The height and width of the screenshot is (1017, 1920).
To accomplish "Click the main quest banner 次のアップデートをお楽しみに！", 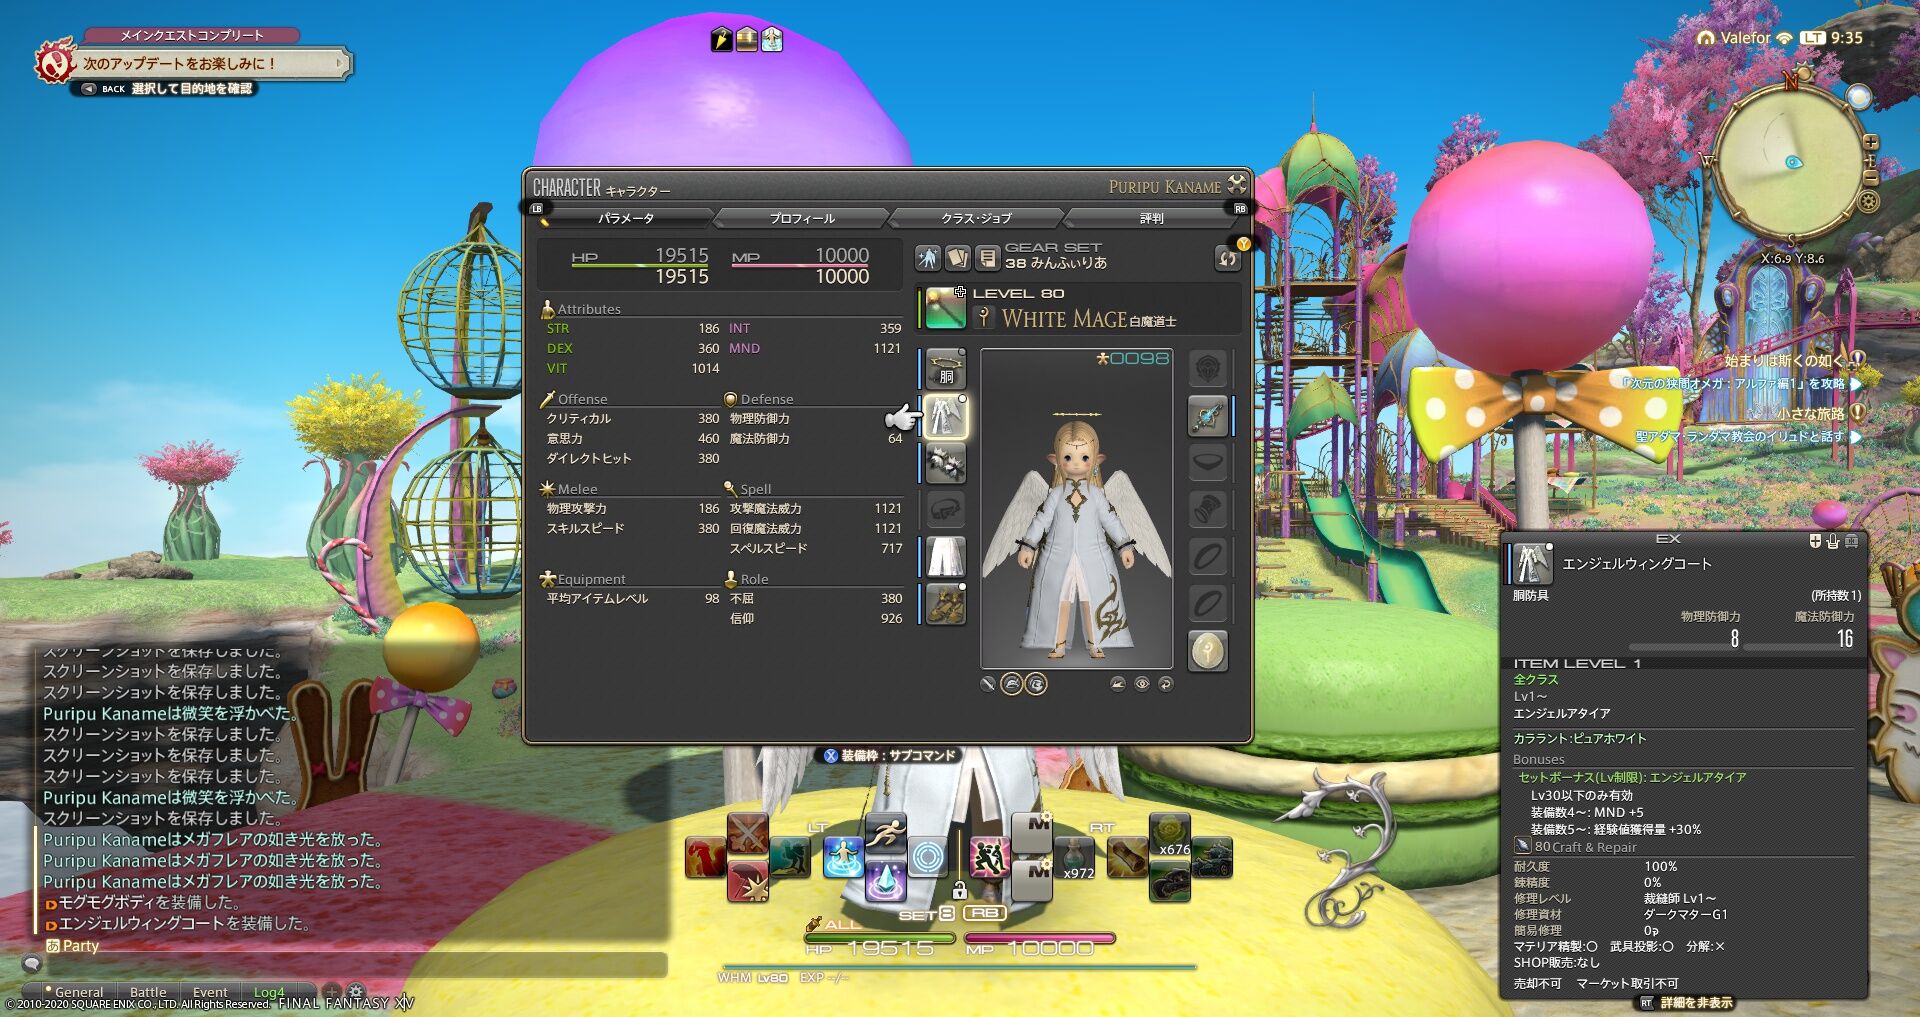I will (x=195, y=63).
